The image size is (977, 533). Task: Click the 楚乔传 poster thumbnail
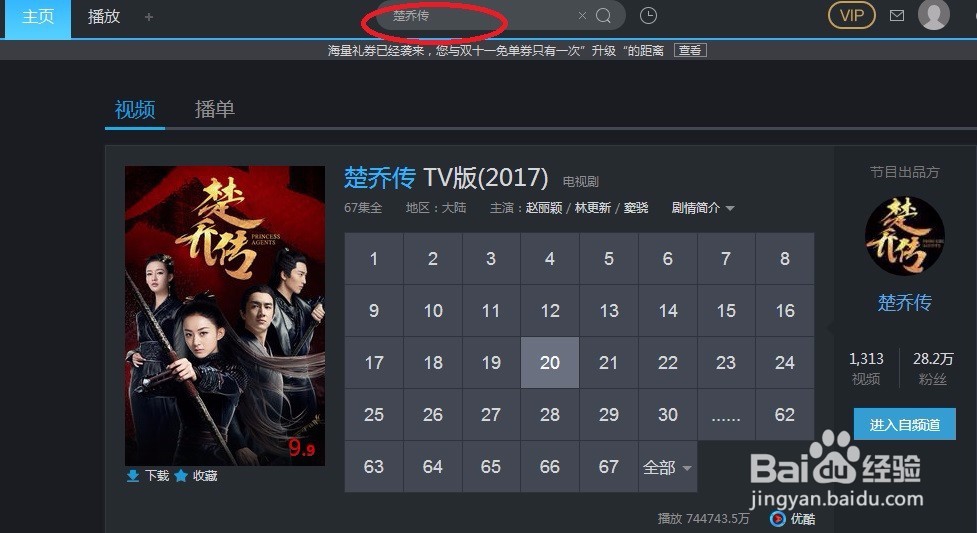[224, 315]
